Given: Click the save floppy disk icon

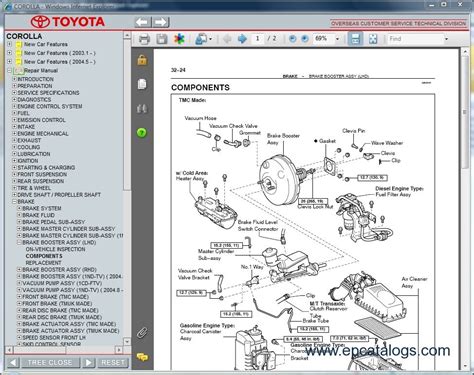Looking at the screenshot, I should coord(162,39).
